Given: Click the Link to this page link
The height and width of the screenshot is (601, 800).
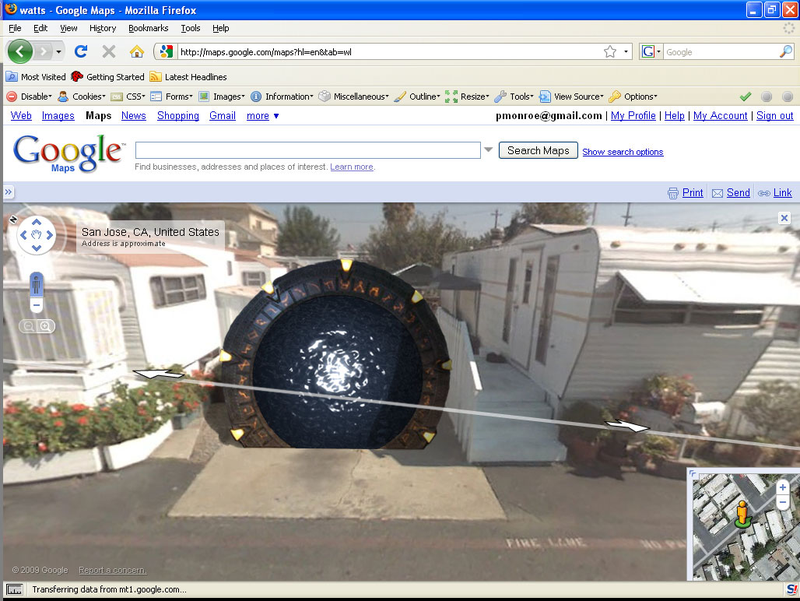Looking at the screenshot, I should [x=775, y=193].
